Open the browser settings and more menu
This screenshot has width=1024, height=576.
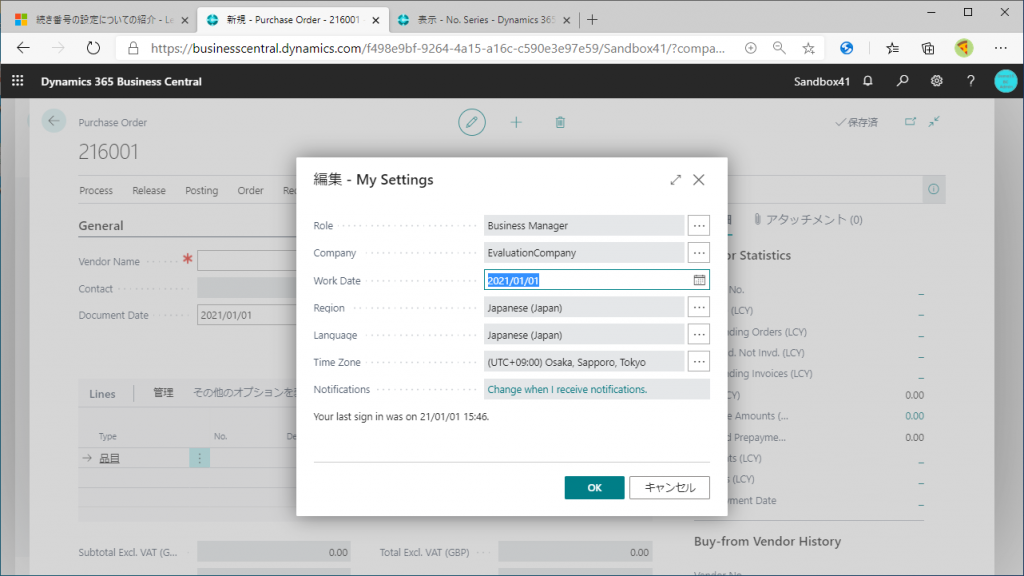(x=1000, y=48)
